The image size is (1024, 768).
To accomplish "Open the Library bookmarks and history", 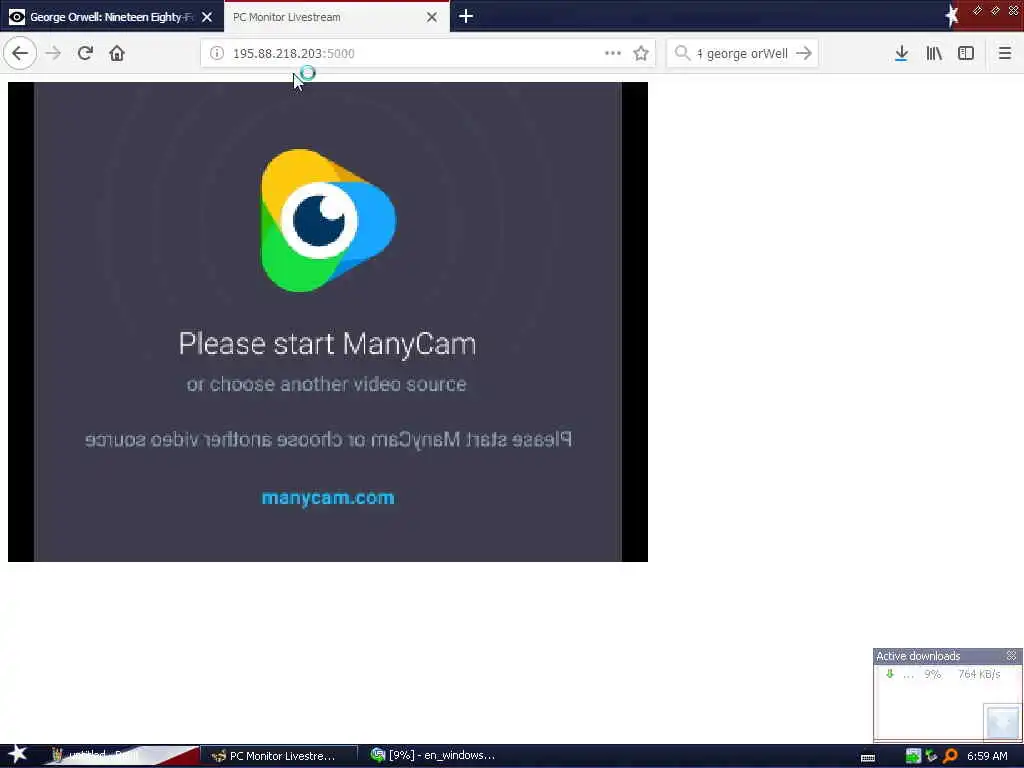I will click(934, 53).
